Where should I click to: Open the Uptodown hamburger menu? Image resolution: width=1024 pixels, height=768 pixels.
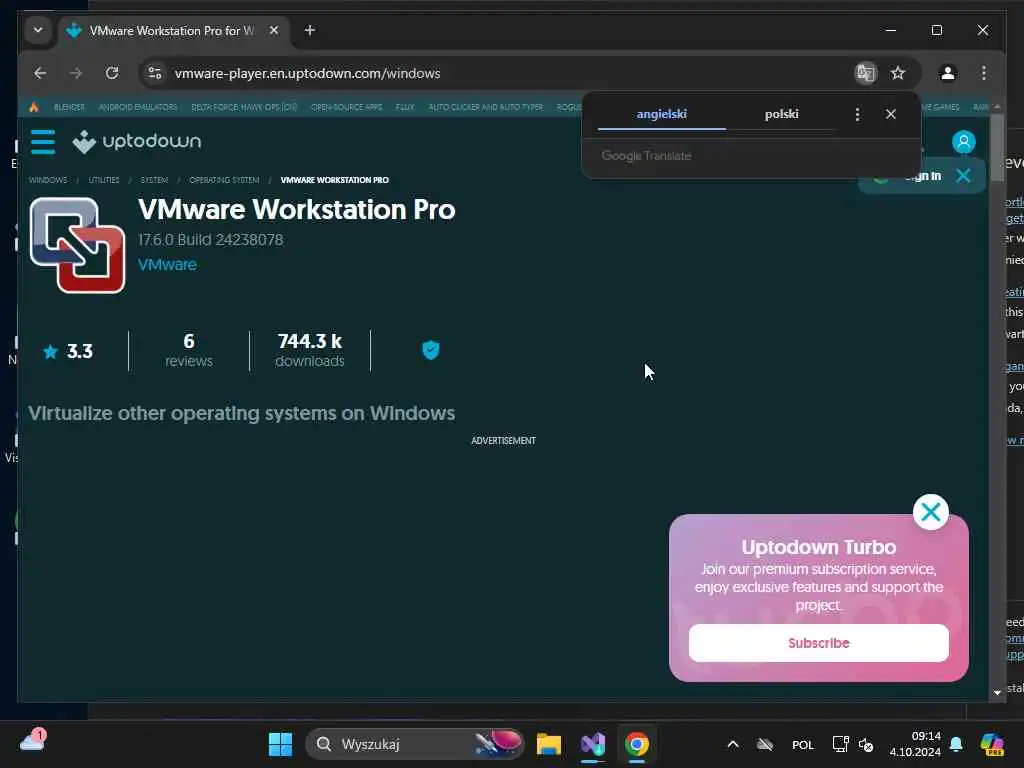point(43,142)
